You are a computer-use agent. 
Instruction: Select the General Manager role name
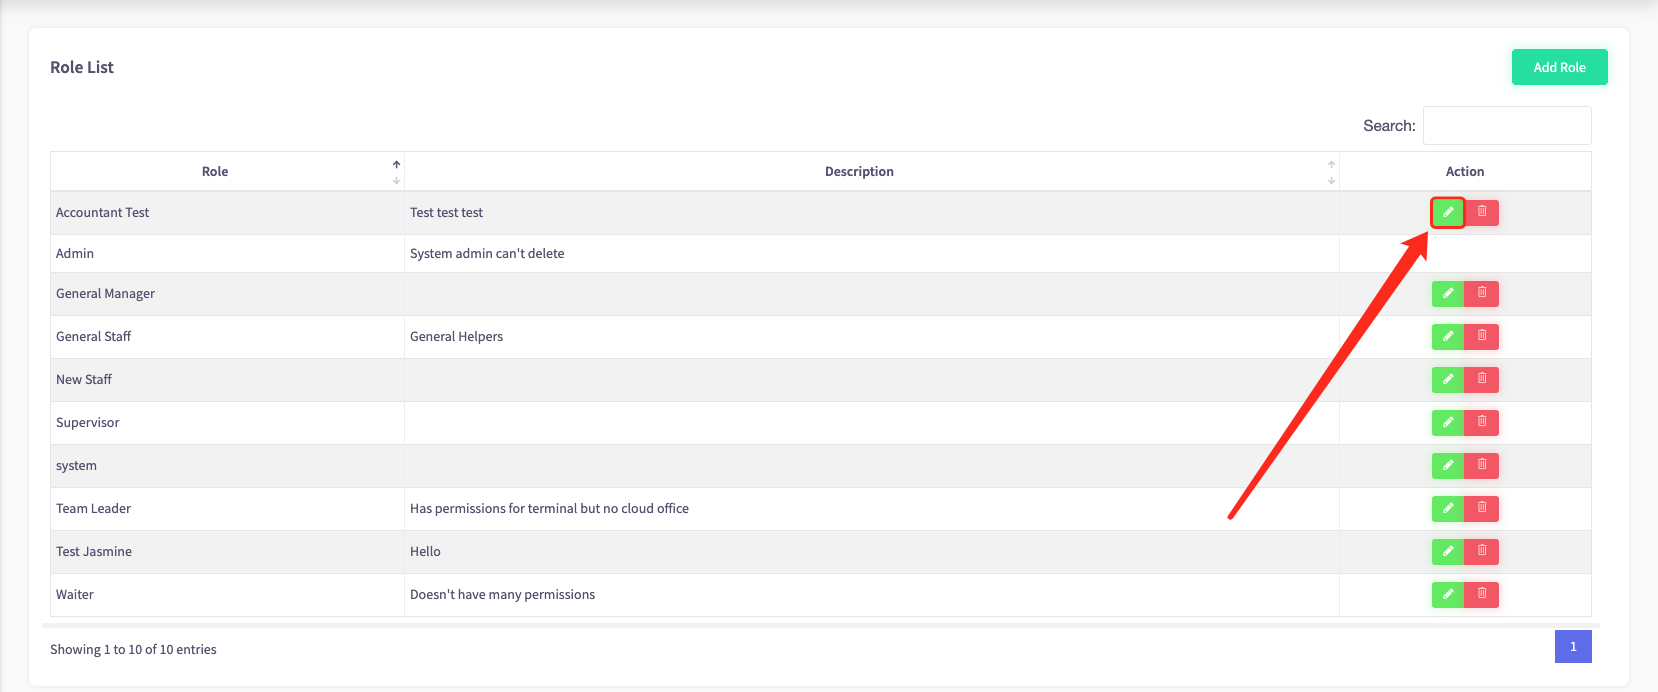105,293
